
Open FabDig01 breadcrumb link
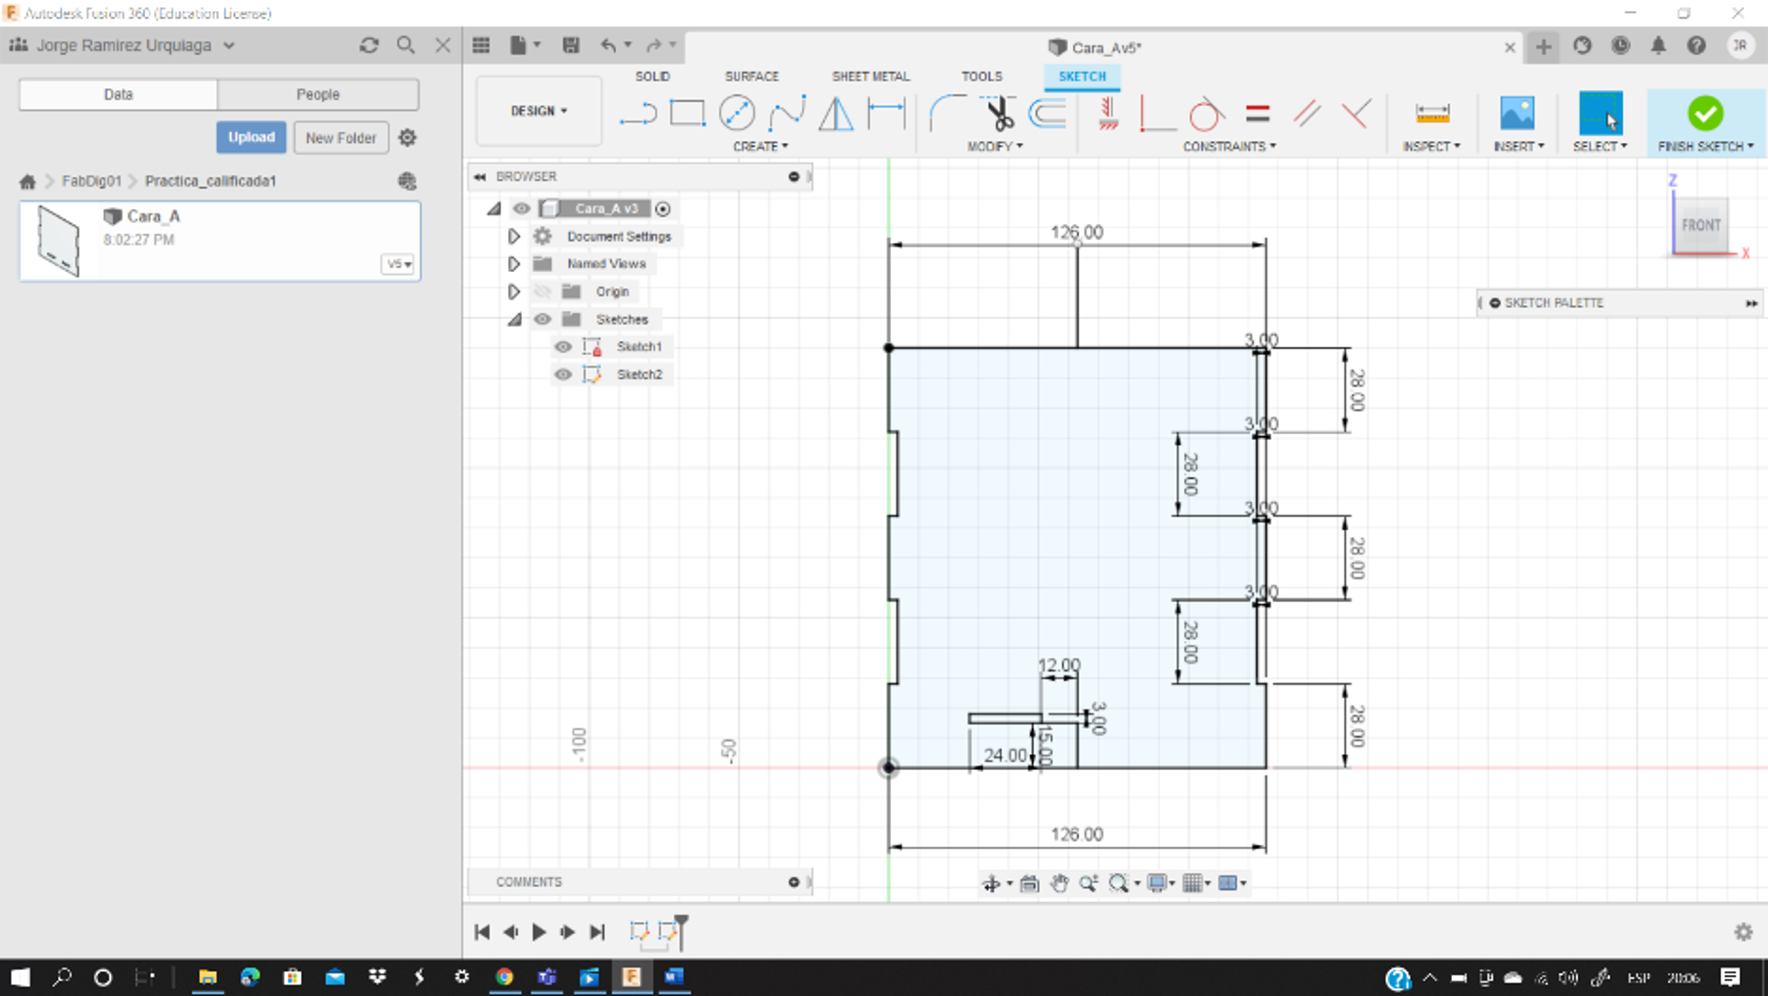(x=91, y=181)
